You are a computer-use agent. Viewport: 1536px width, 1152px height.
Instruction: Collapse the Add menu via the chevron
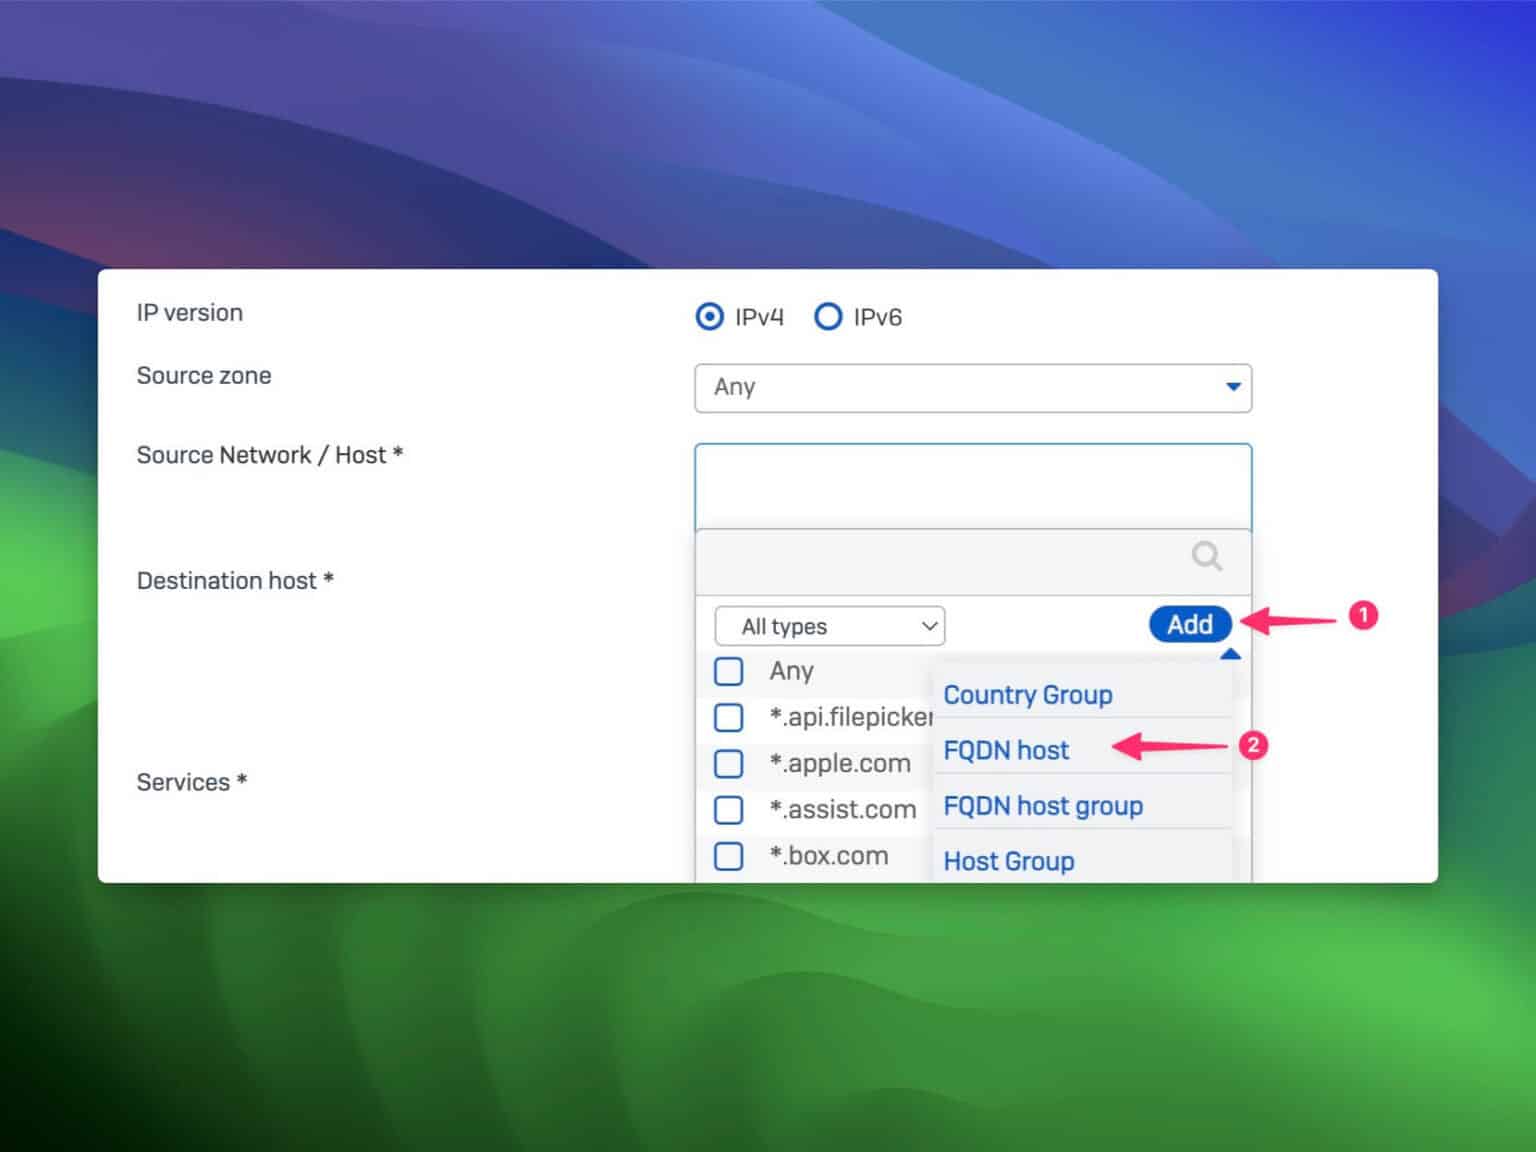point(1231,653)
